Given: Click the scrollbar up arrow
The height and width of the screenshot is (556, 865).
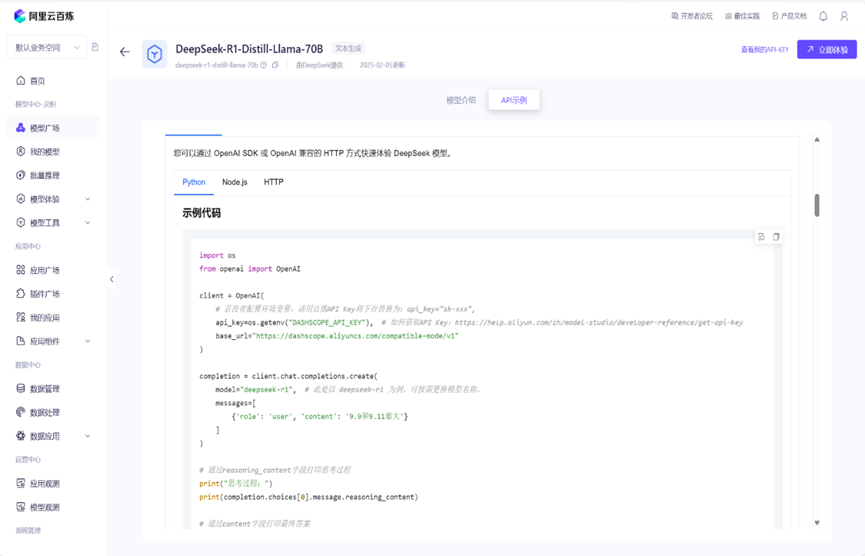Looking at the screenshot, I should point(817,140).
